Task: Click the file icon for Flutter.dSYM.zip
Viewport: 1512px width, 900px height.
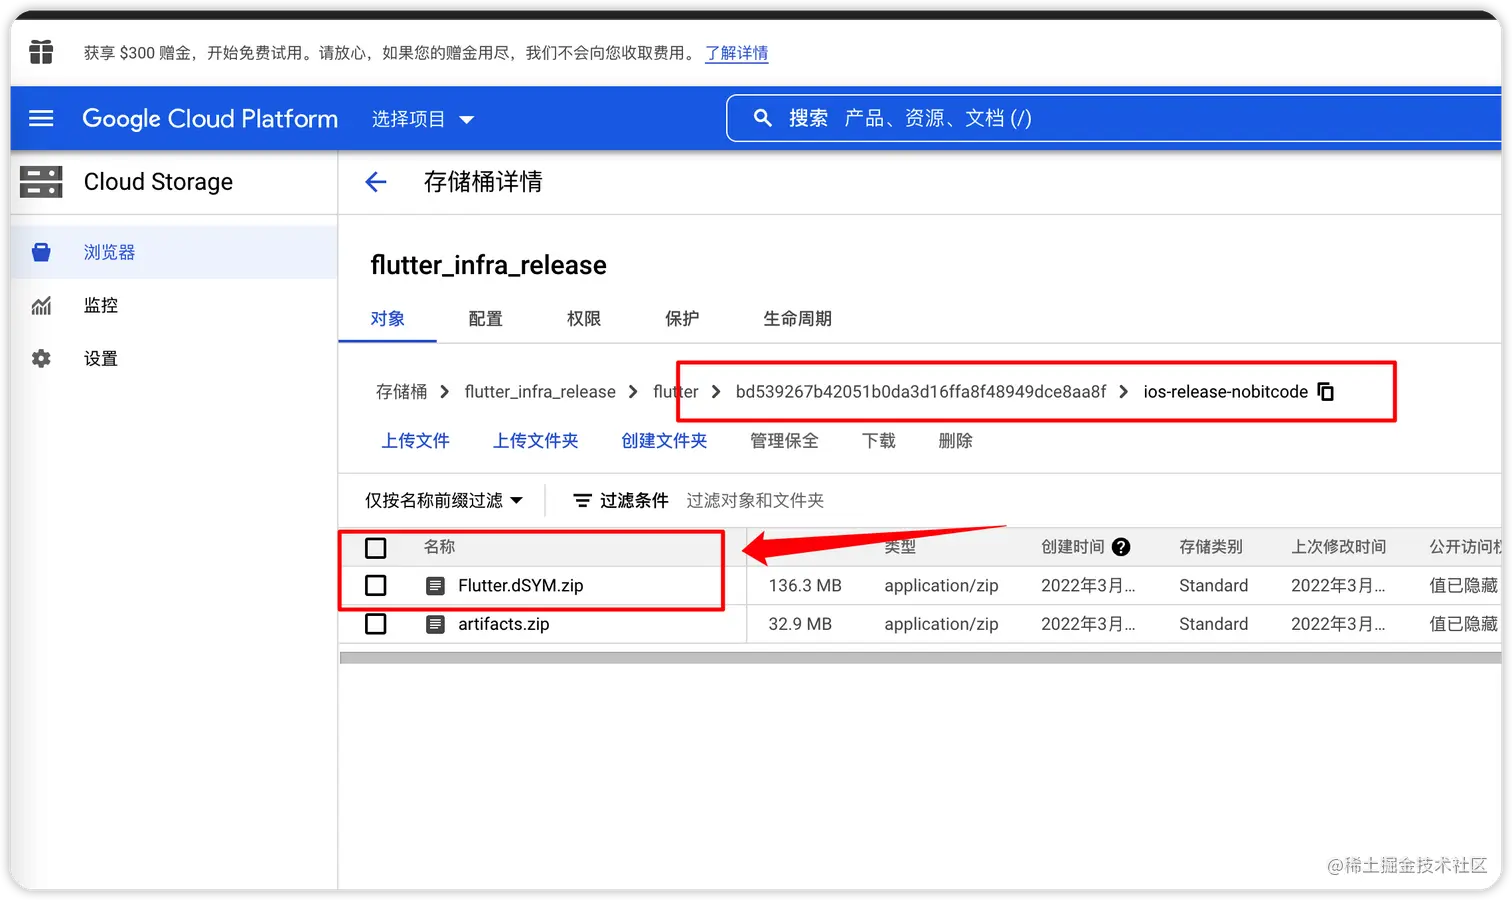Action: 435,586
